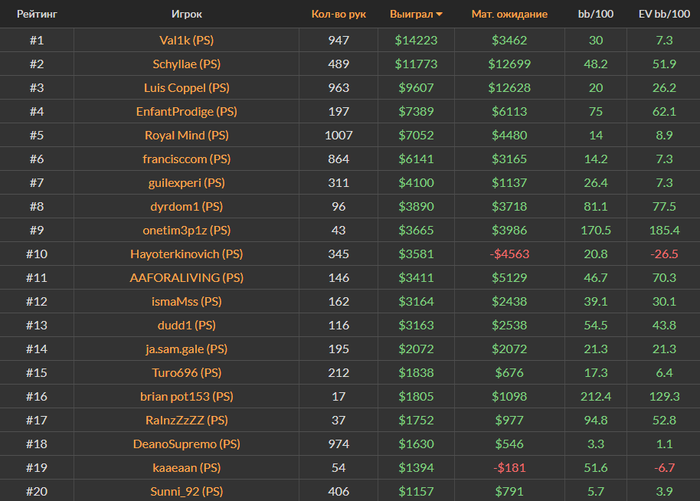Open EnfantProdige (PS) player link
The width and height of the screenshot is (700, 501).
tap(186, 112)
